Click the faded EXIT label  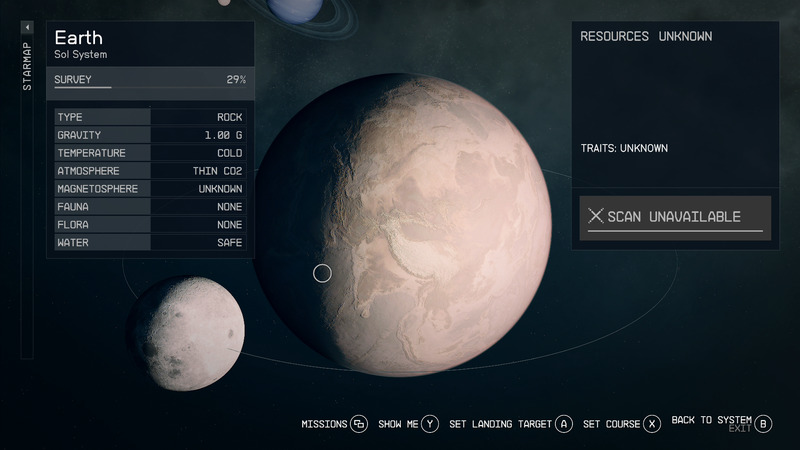point(740,429)
